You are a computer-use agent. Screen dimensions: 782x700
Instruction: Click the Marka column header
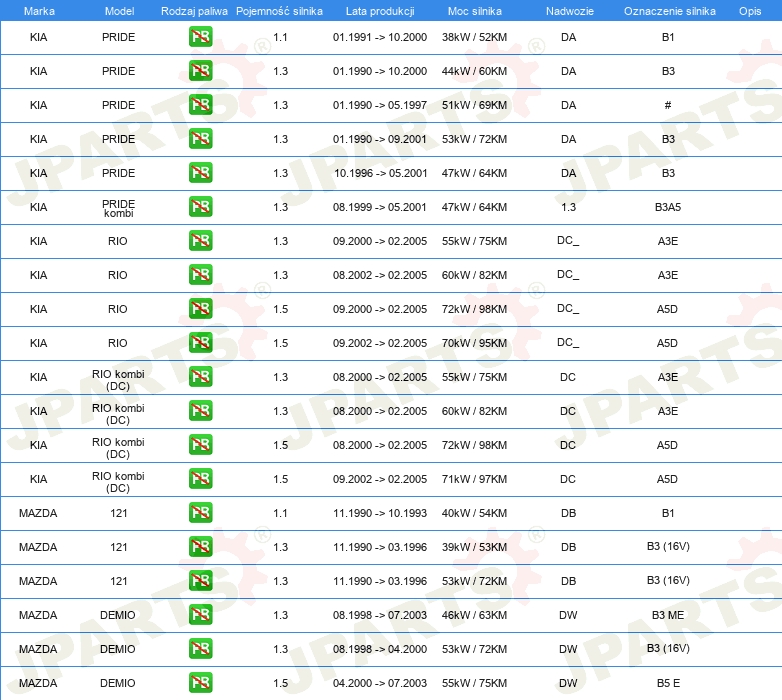pos(39,11)
